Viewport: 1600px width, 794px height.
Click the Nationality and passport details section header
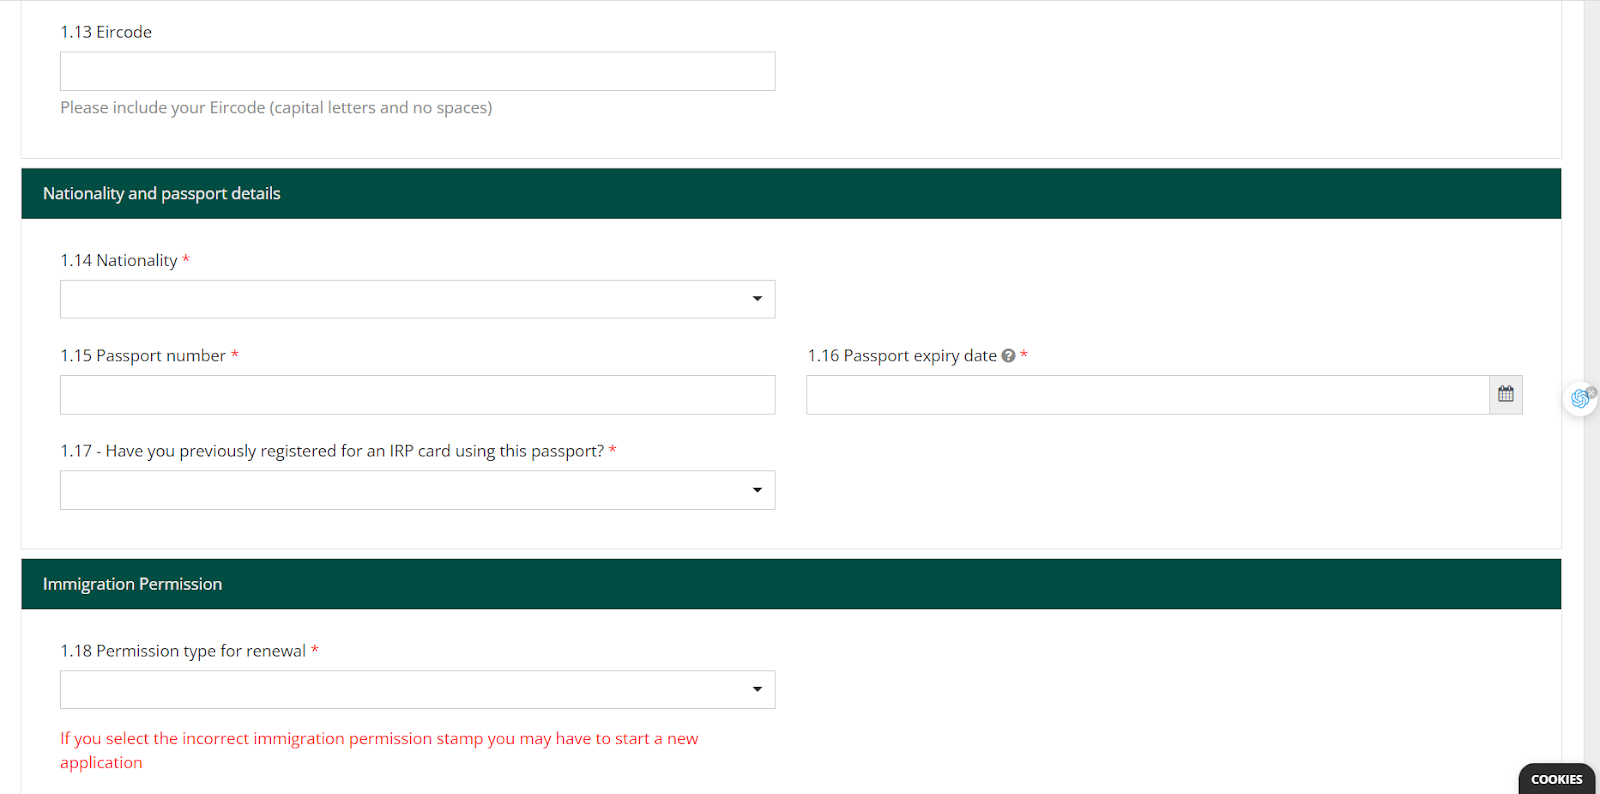[x=791, y=194]
